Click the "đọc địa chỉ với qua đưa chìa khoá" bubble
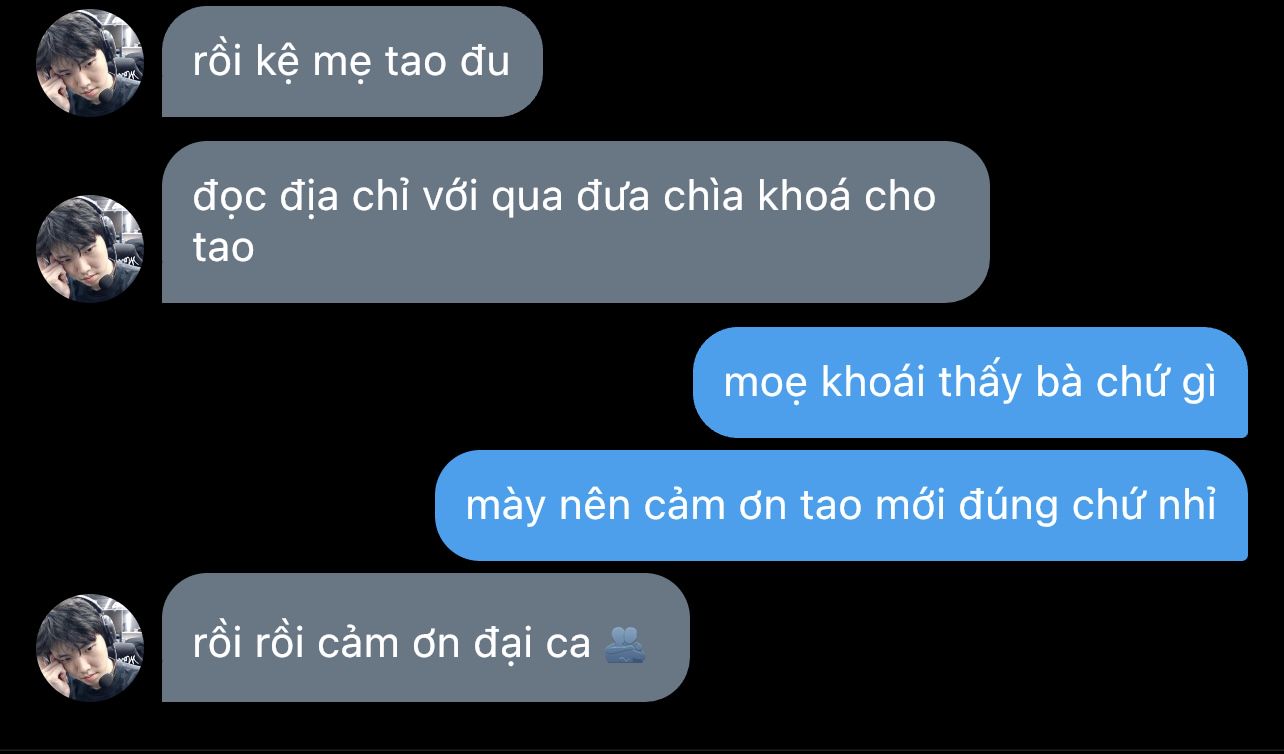 pos(576,222)
